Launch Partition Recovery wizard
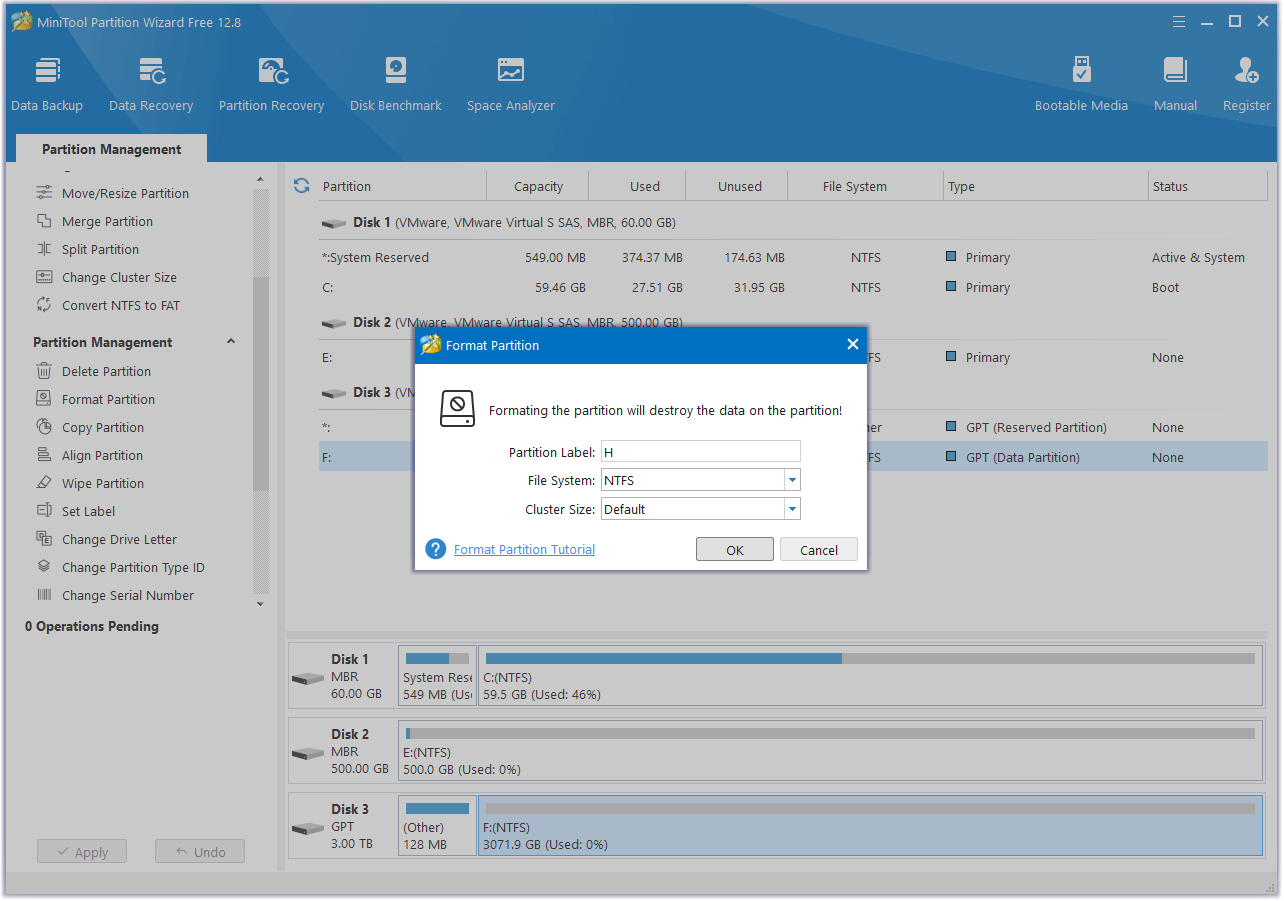 272,84
